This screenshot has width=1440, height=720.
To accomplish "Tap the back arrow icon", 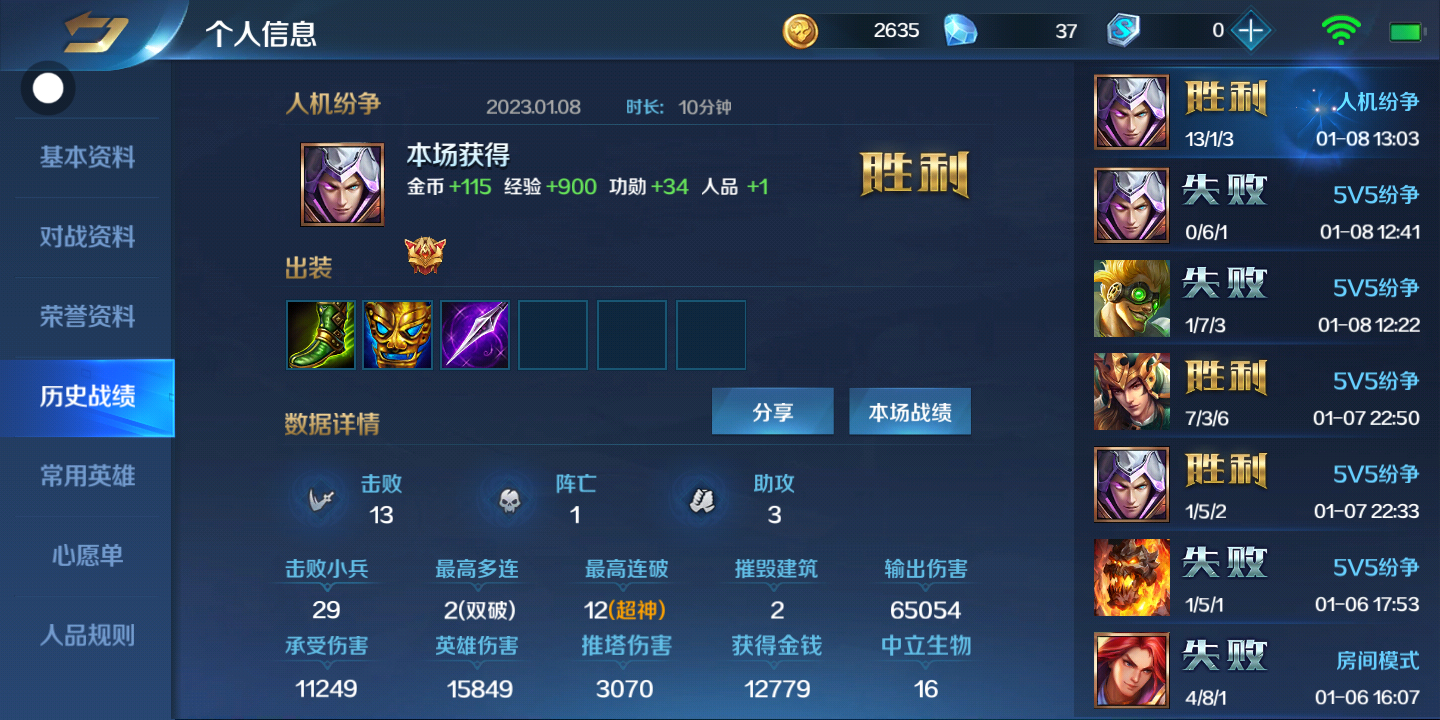I will (95, 32).
